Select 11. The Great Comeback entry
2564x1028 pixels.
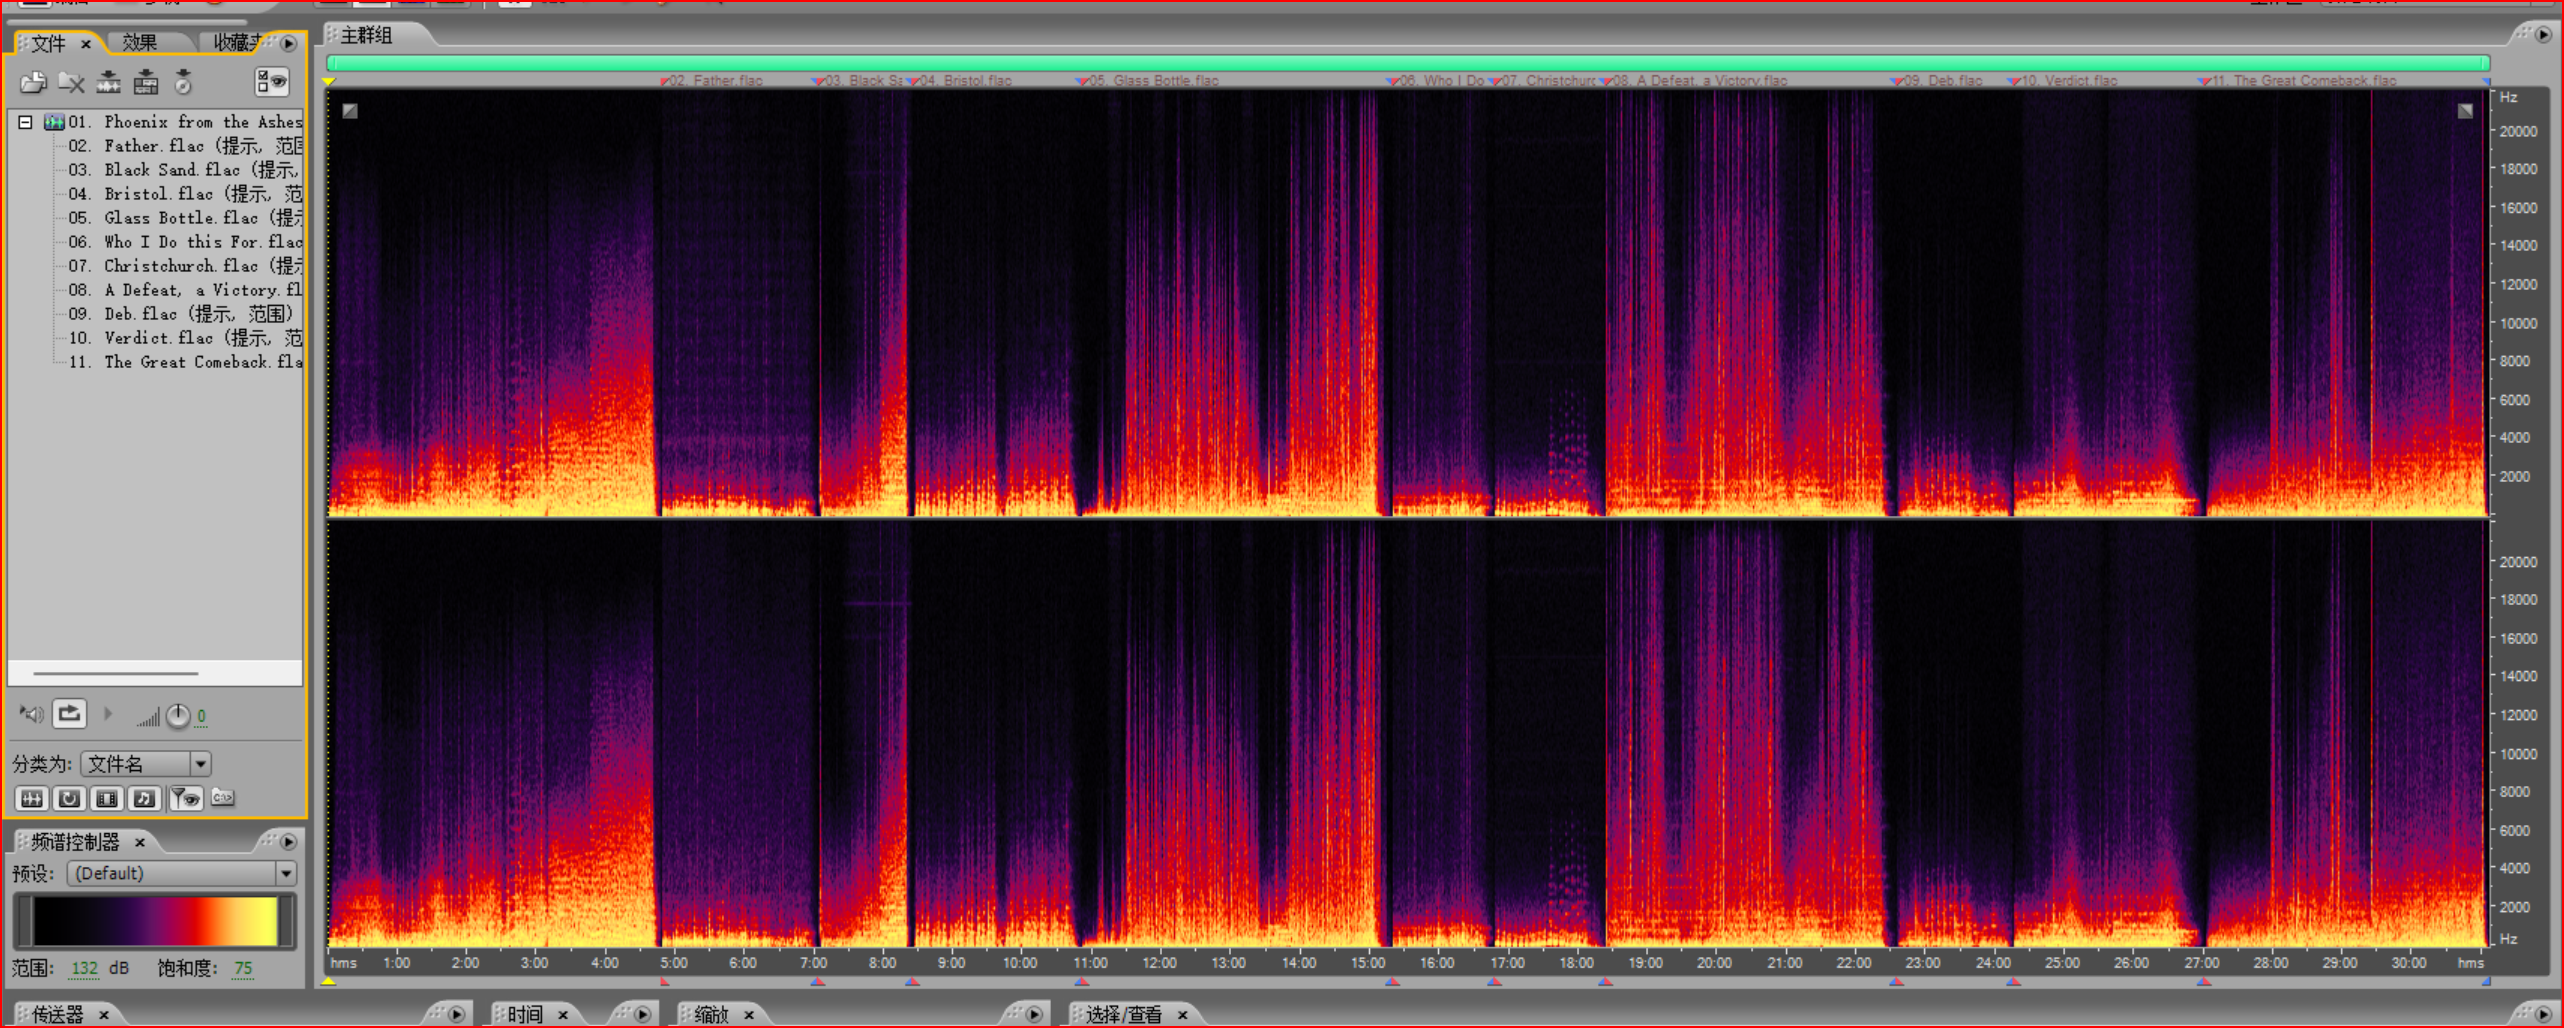pyautogui.click(x=185, y=362)
